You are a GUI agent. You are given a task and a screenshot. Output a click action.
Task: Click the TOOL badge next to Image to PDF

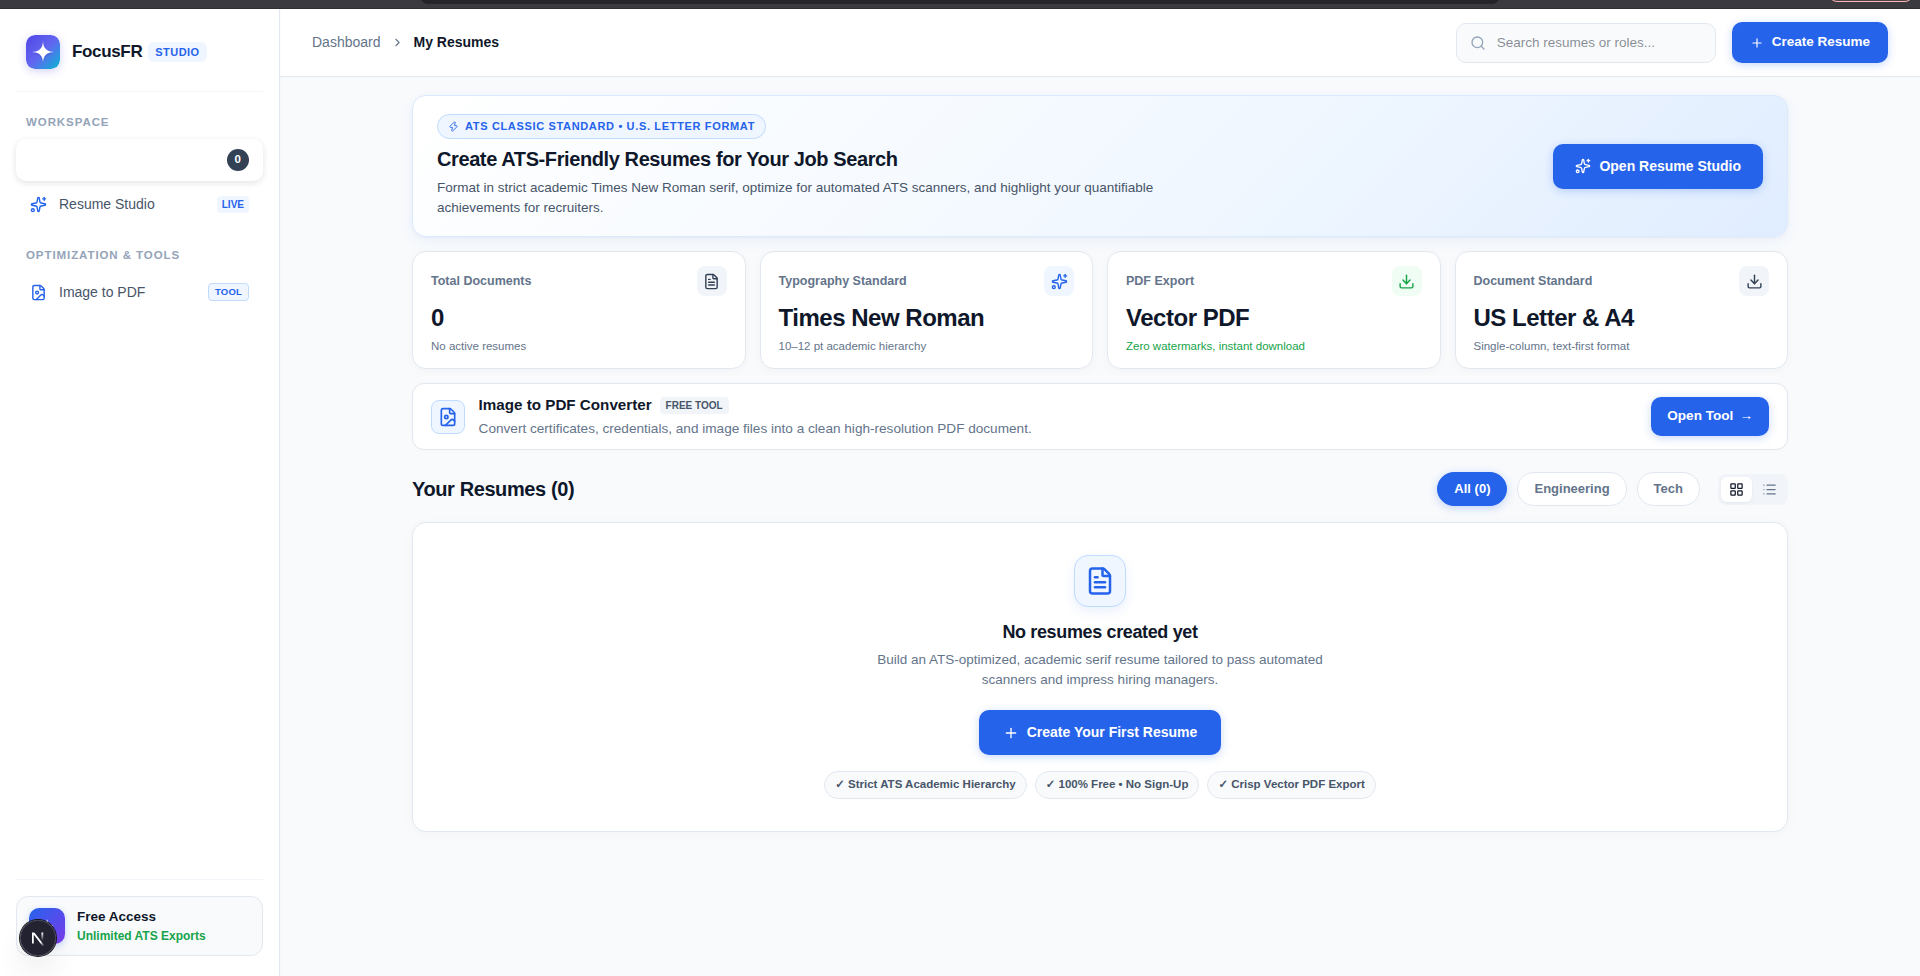coord(229,292)
